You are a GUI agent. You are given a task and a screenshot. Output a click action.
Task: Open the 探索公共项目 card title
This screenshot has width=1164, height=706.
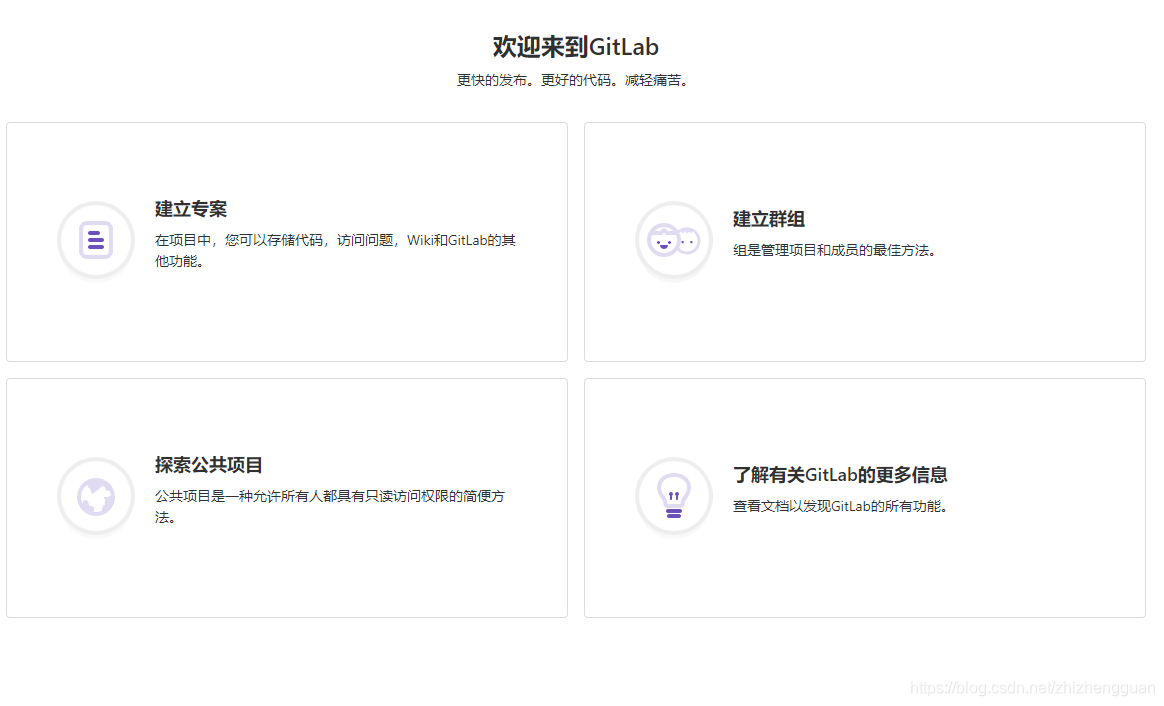pyautogui.click(x=209, y=465)
